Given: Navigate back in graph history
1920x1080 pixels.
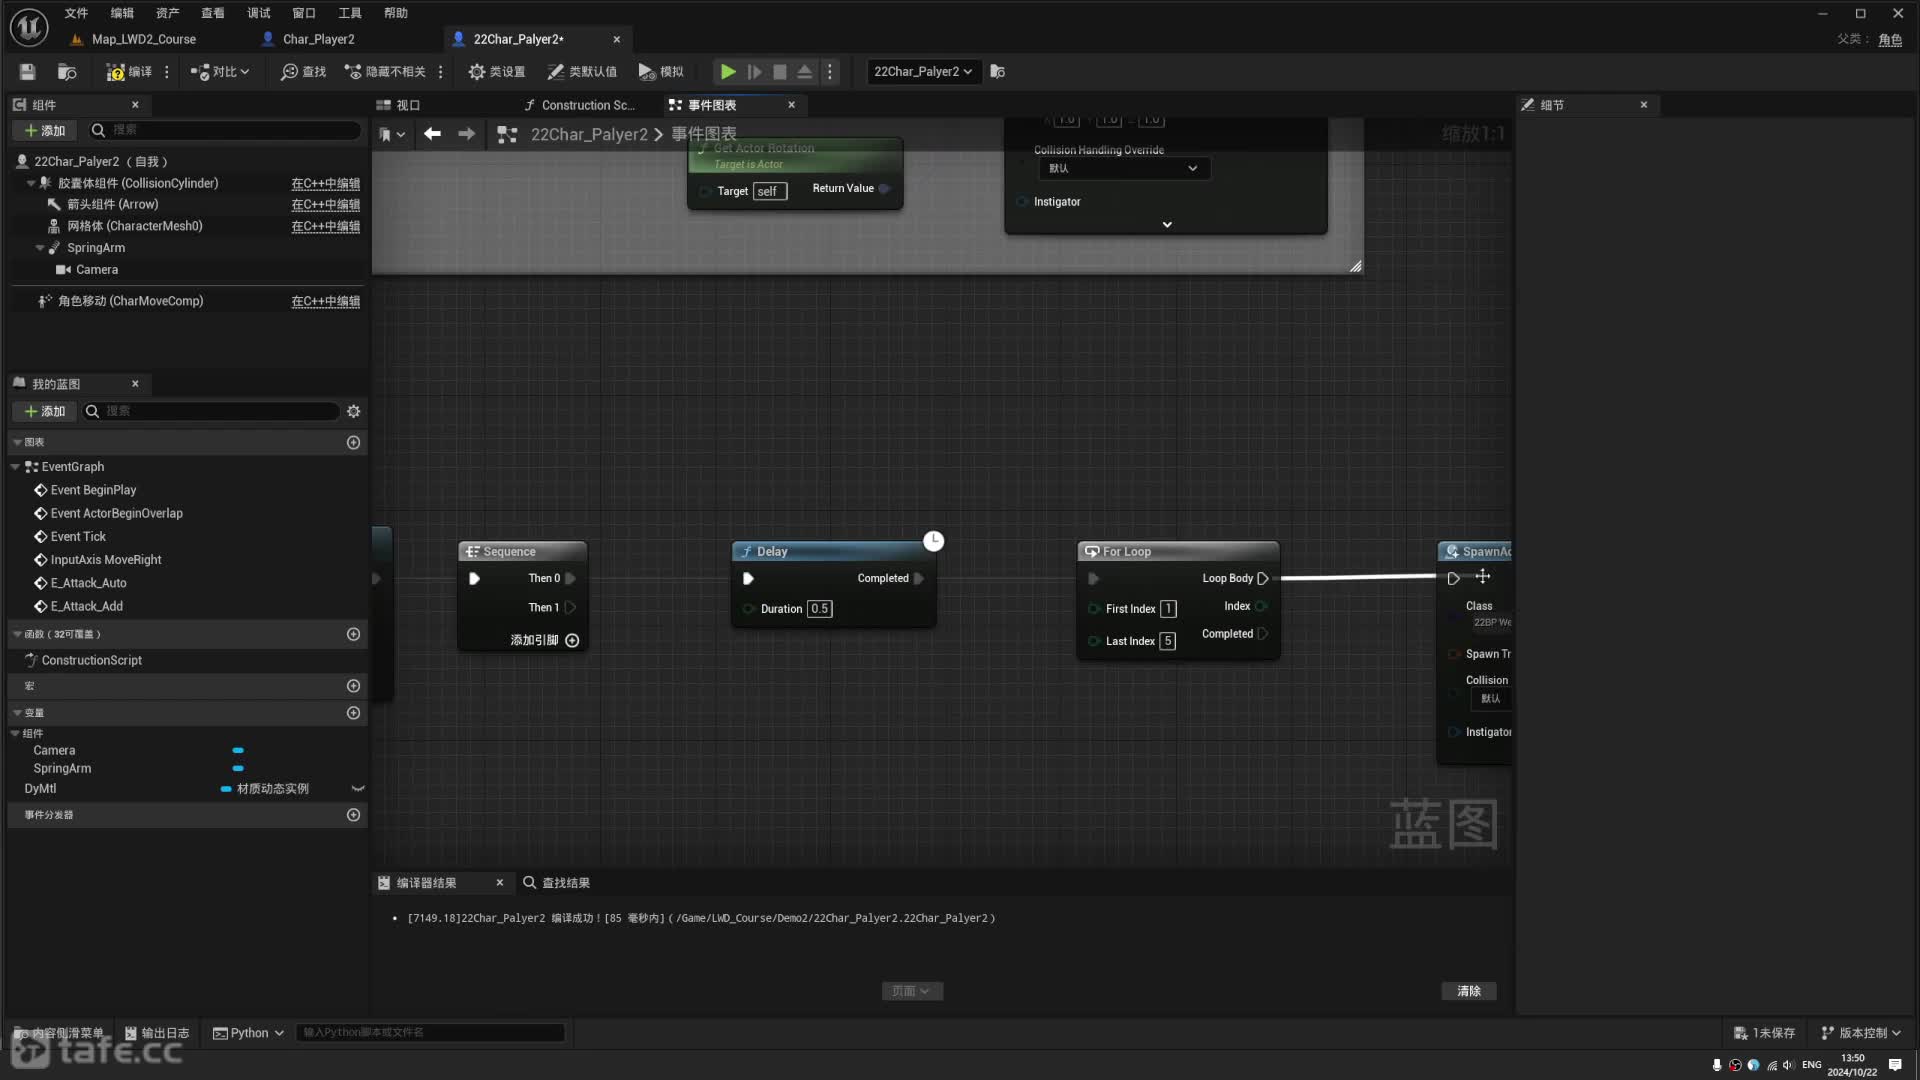Looking at the screenshot, I should click(432, 134).
